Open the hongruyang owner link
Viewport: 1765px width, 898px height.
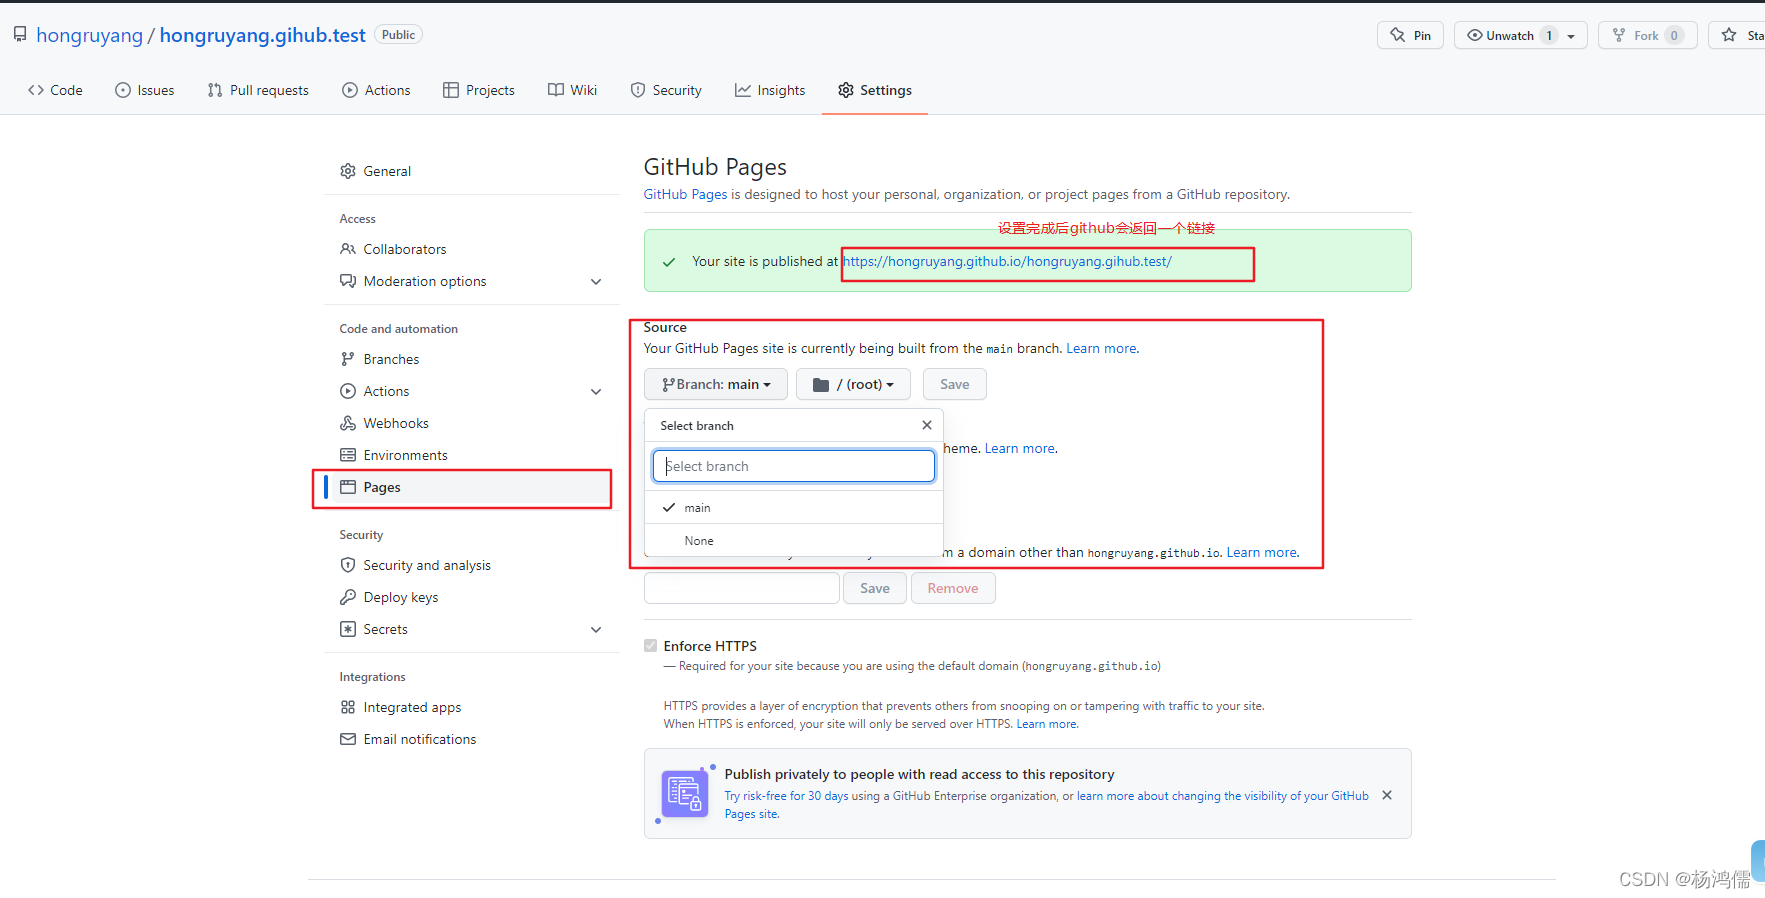[x=90, y=35]
